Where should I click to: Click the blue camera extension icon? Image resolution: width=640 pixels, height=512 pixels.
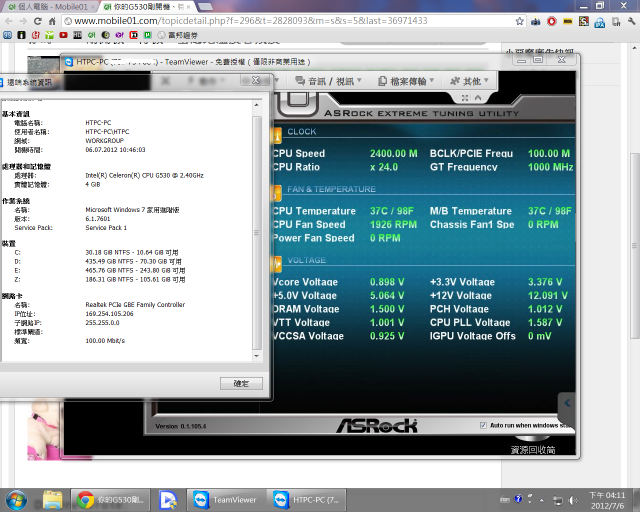coord(536,21)
